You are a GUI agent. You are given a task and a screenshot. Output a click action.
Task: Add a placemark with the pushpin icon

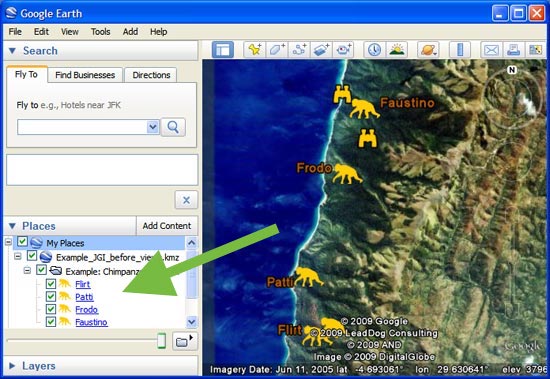(x=255, y=50)
